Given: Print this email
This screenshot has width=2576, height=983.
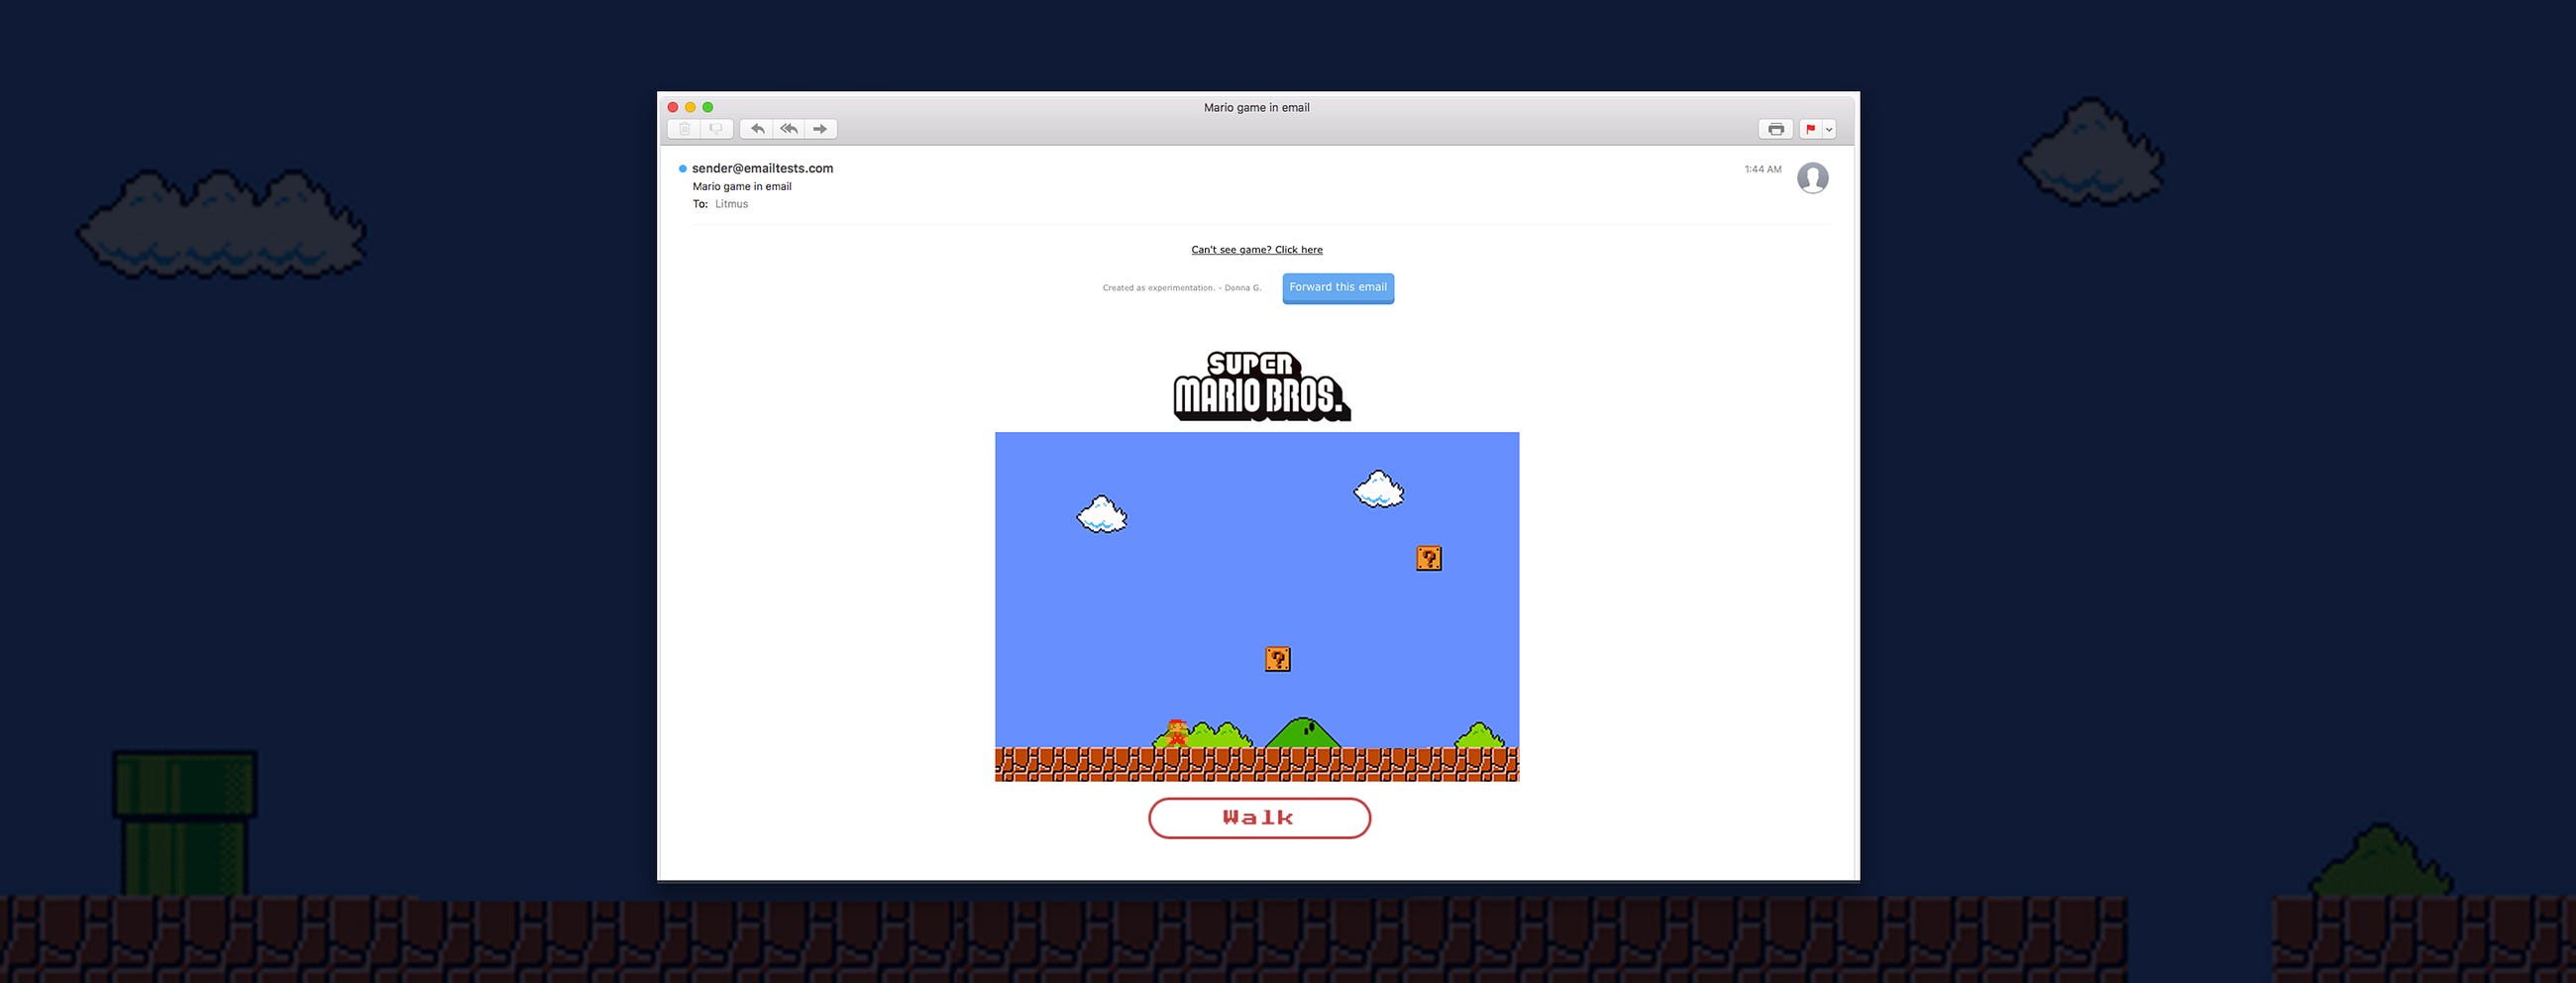Looking at the screenshot, I should pyautogui.click(x=1775, y=129).
